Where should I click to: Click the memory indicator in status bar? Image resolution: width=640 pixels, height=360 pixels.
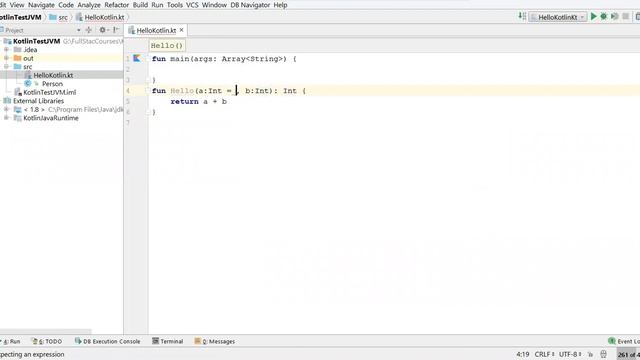pyautogui.click(x=628, y=354)
